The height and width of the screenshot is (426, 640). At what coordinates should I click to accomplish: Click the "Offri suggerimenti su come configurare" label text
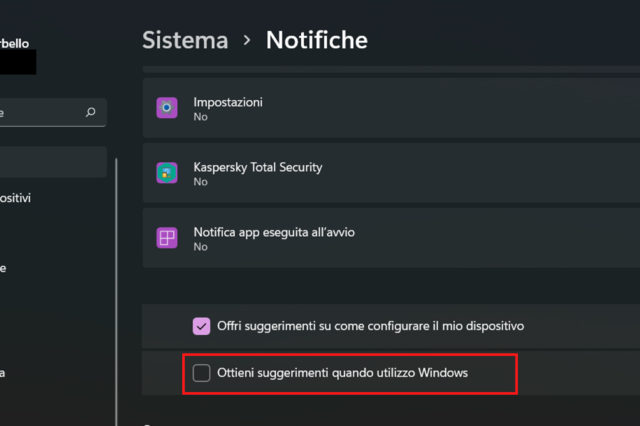point(370,326)
